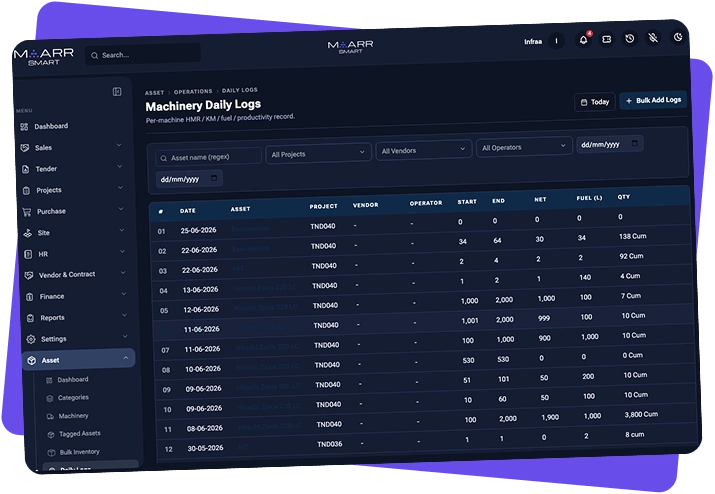
Task: Click the Infraa account label
Action: (533, 42)
